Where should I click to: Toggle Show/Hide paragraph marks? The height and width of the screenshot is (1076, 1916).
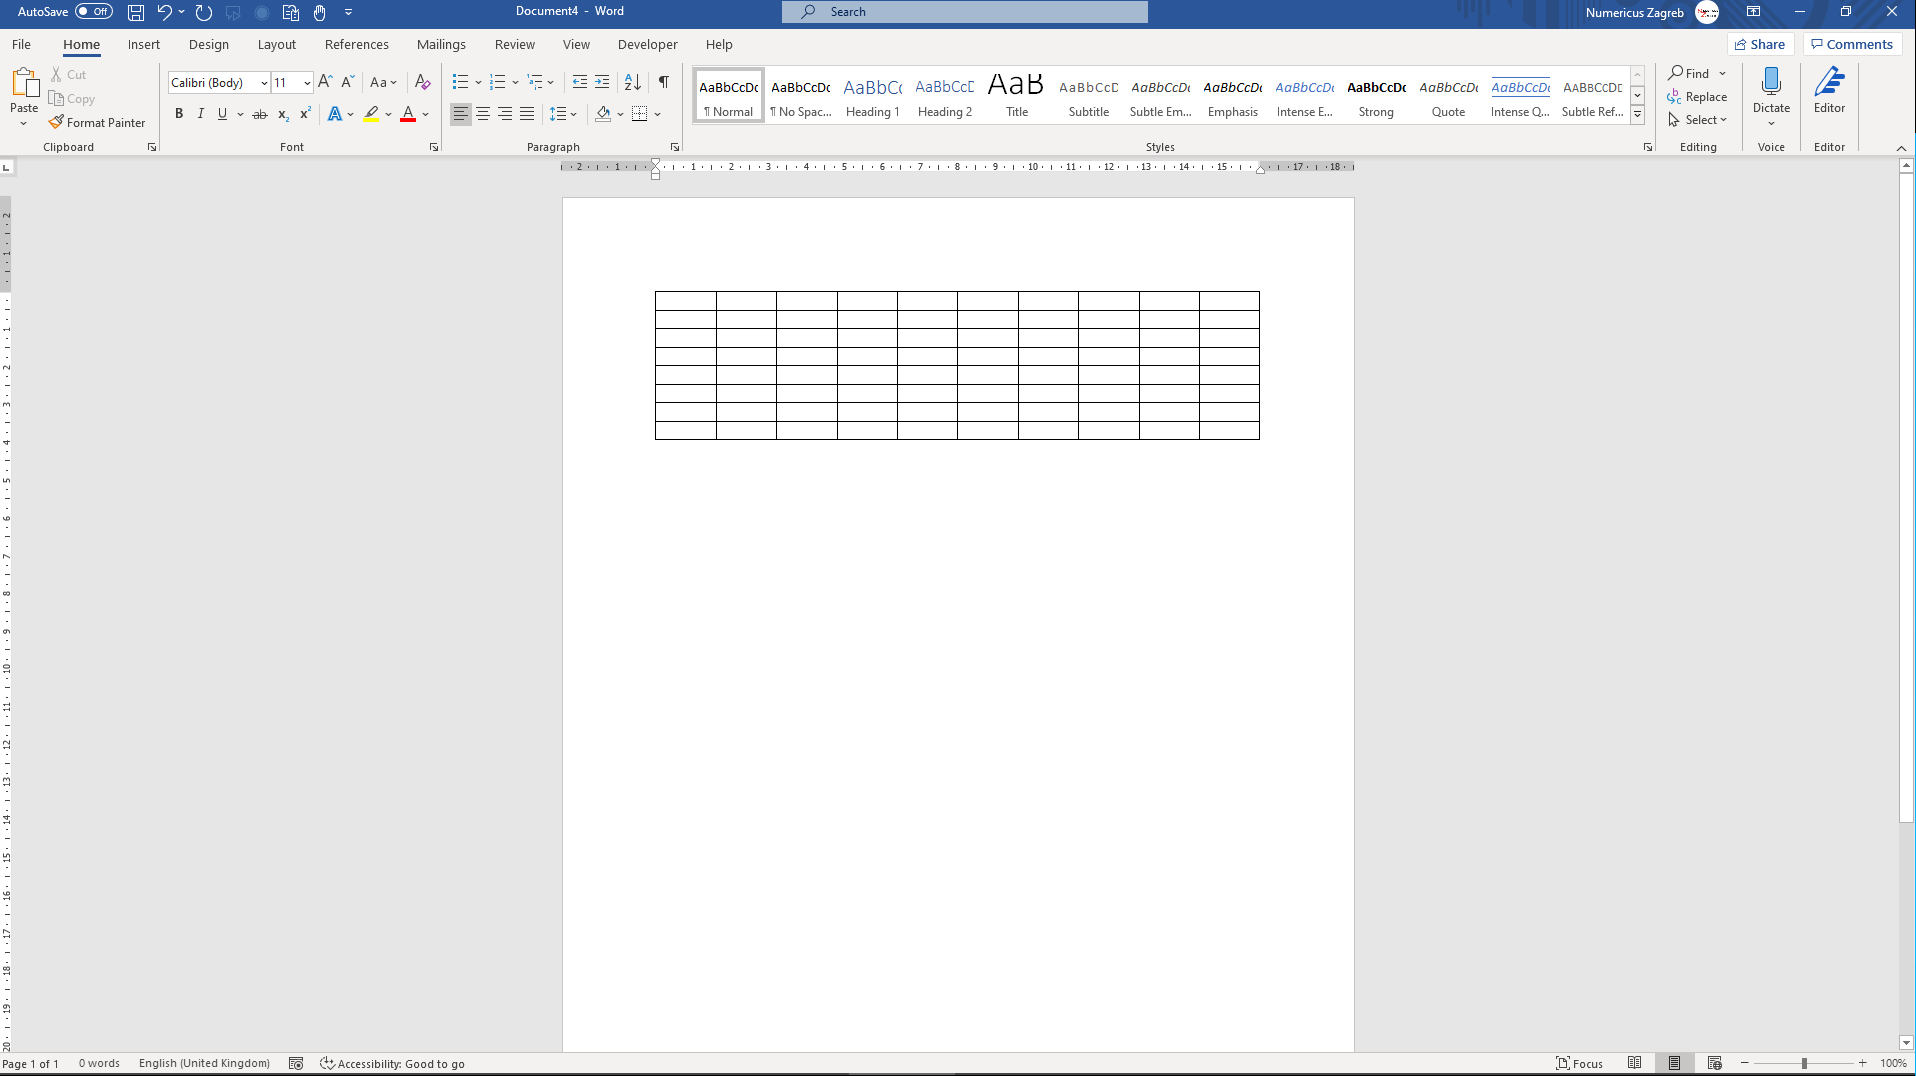[x=663, y=82]
